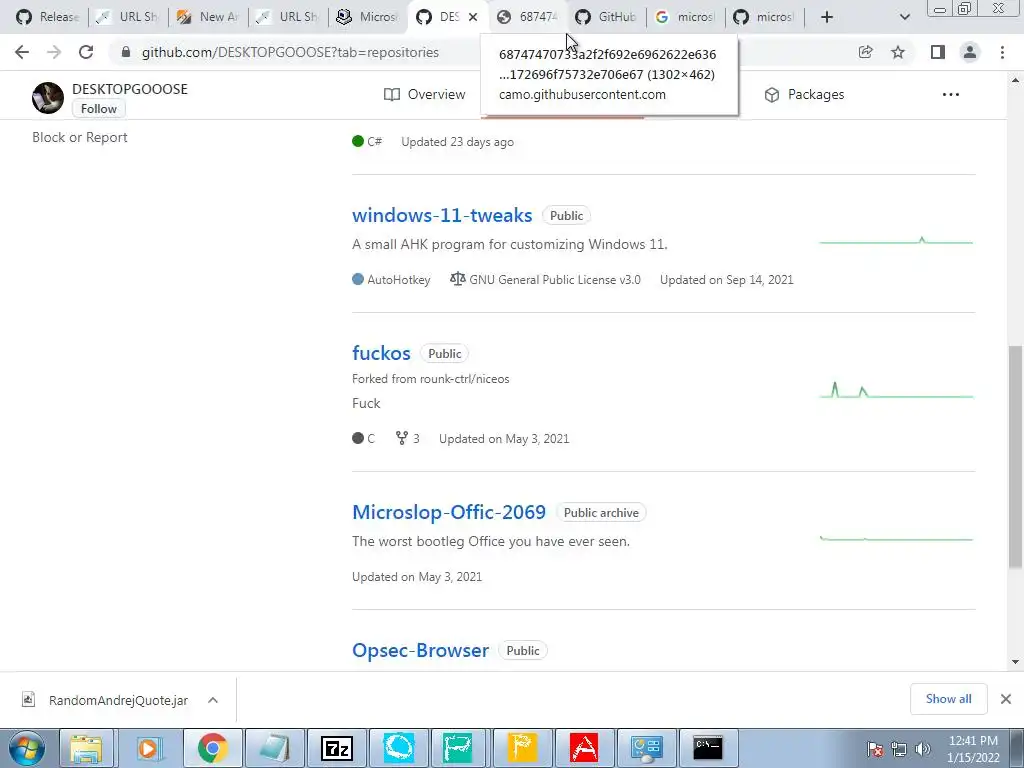Click 'The worst bootleg Office' description
Image resolution: width=1024 pixels, height=768 pixels.
pyautogui.click(x=490, y=541)
